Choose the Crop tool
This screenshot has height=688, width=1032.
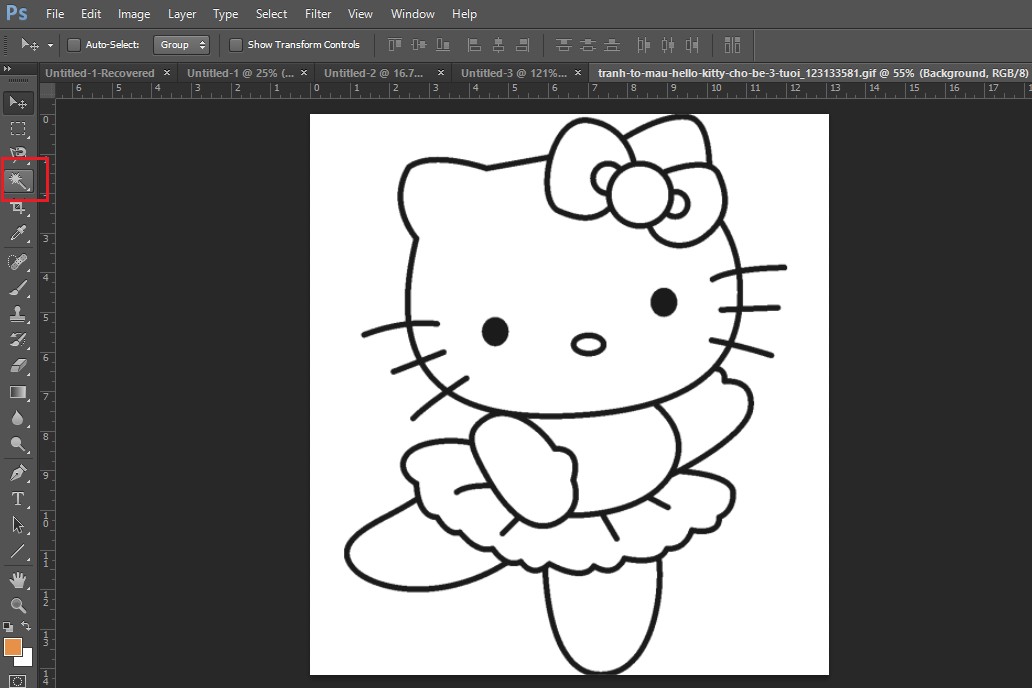18,207
